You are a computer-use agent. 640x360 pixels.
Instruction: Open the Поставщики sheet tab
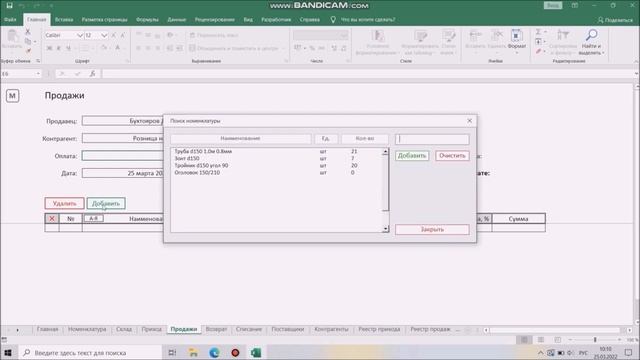[x=288, y=329]
